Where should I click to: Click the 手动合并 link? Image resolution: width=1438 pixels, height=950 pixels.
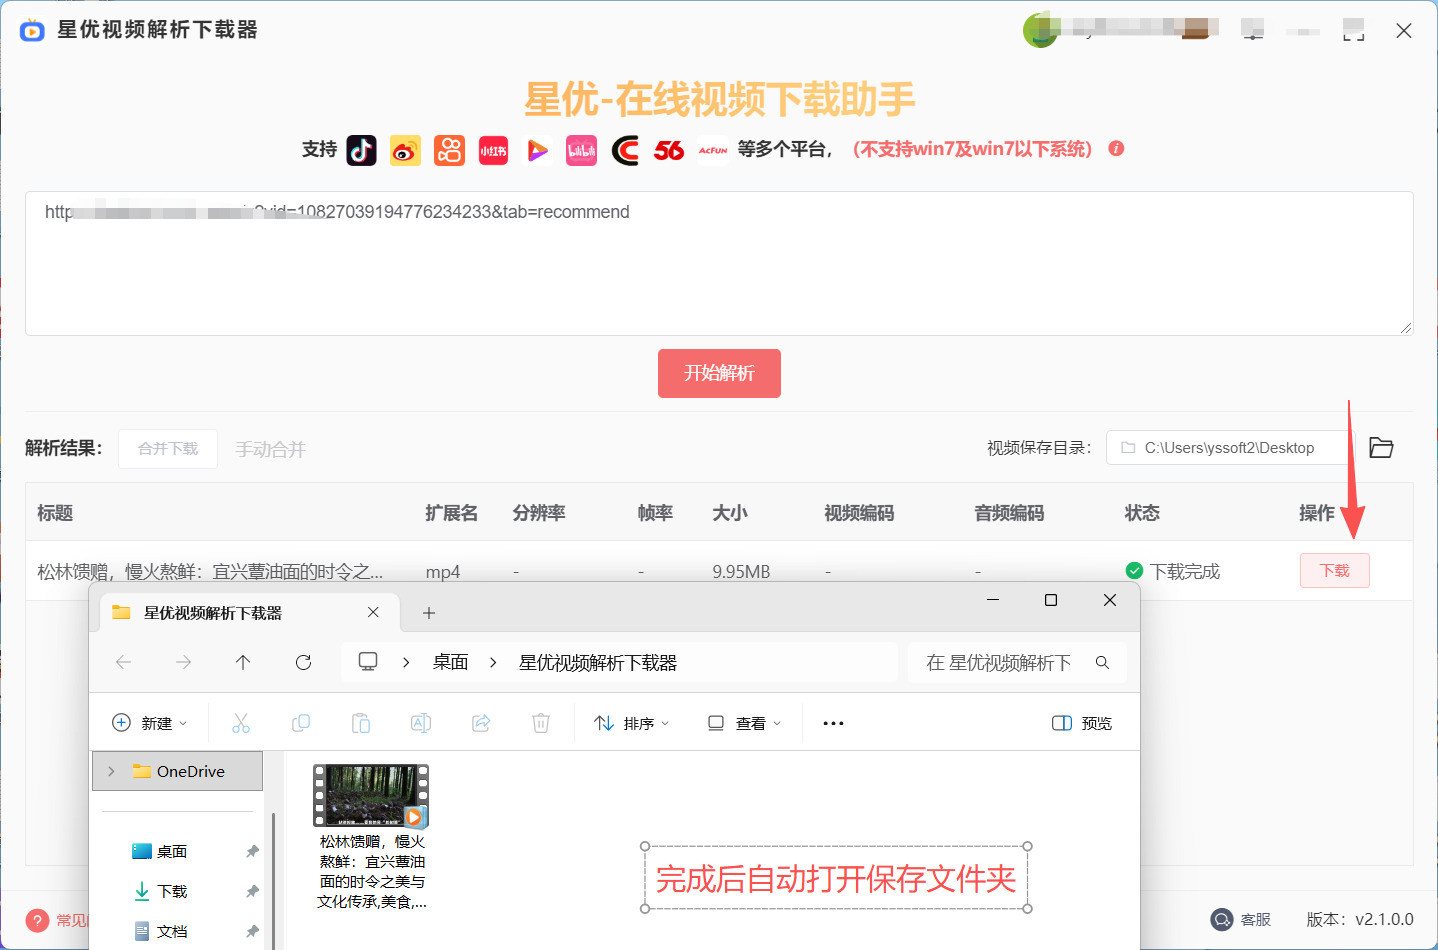(270, 450)
